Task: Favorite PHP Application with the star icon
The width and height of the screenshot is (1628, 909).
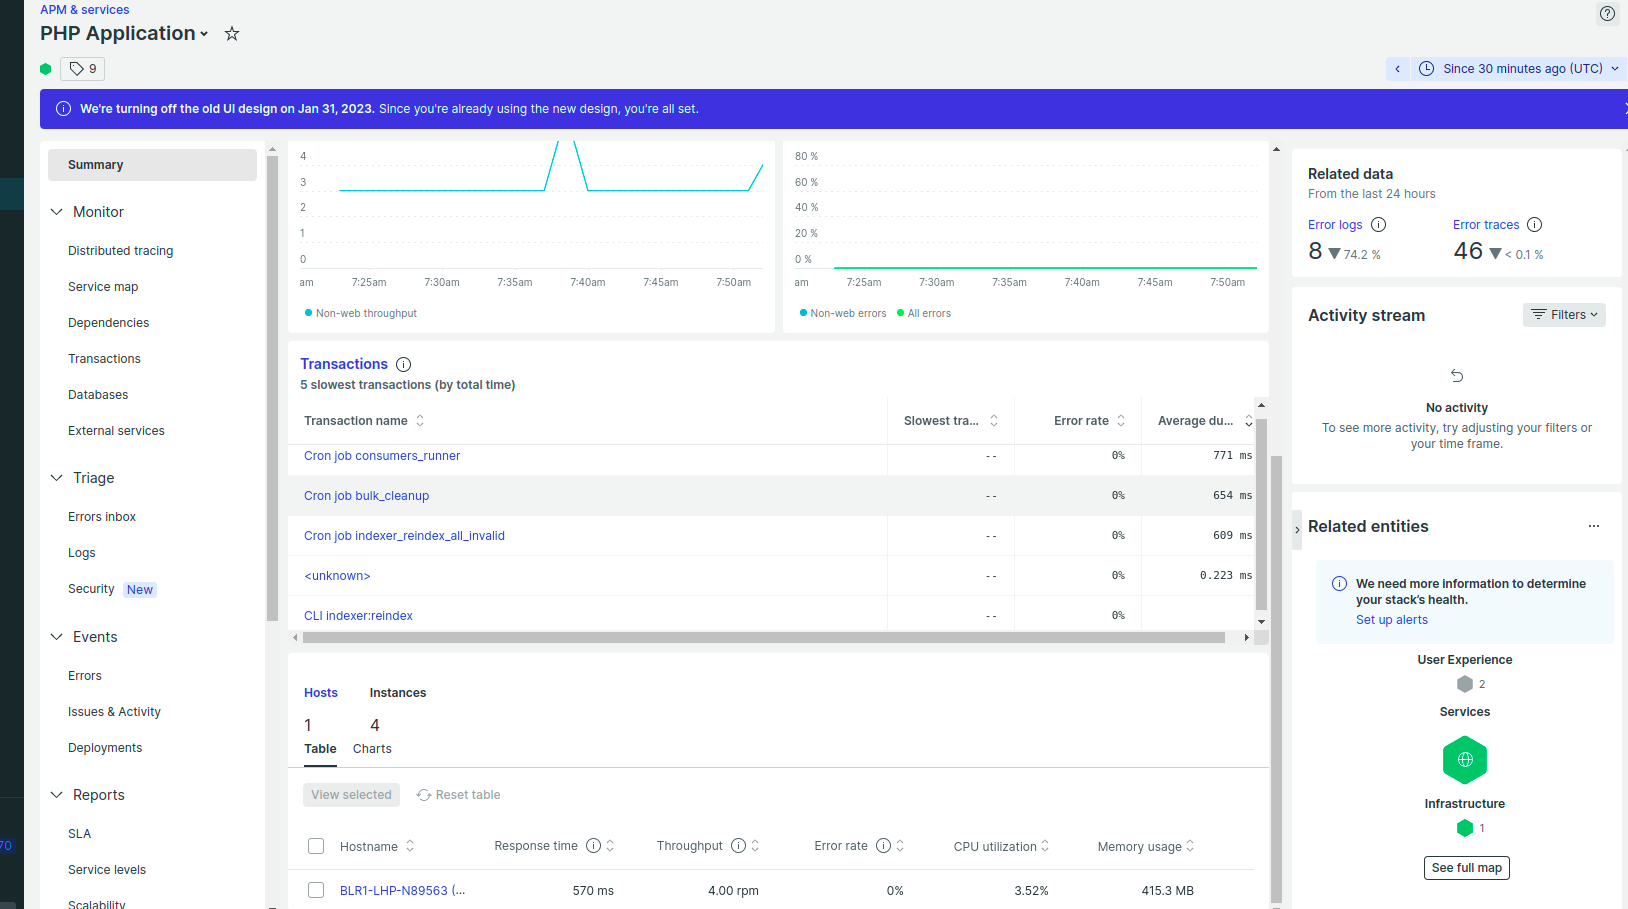Action: pos(231,33)
